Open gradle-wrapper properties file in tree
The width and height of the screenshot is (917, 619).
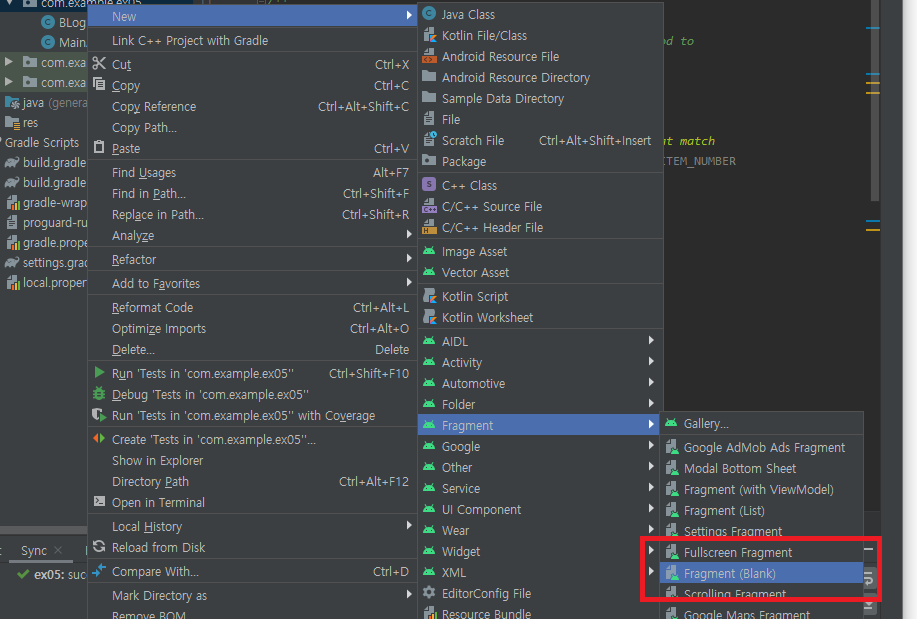47,202
